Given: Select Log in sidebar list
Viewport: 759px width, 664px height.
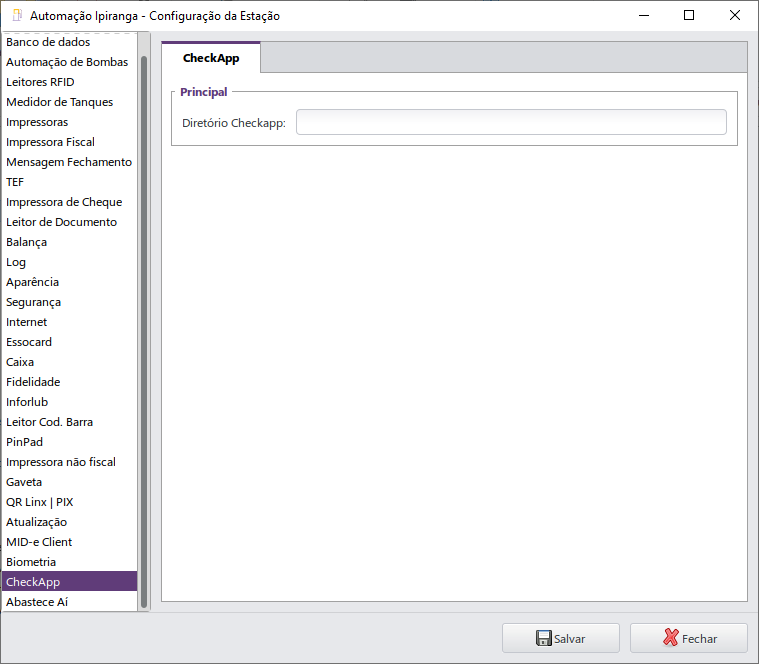Looking at the screenshot, I should coord(70,262).
